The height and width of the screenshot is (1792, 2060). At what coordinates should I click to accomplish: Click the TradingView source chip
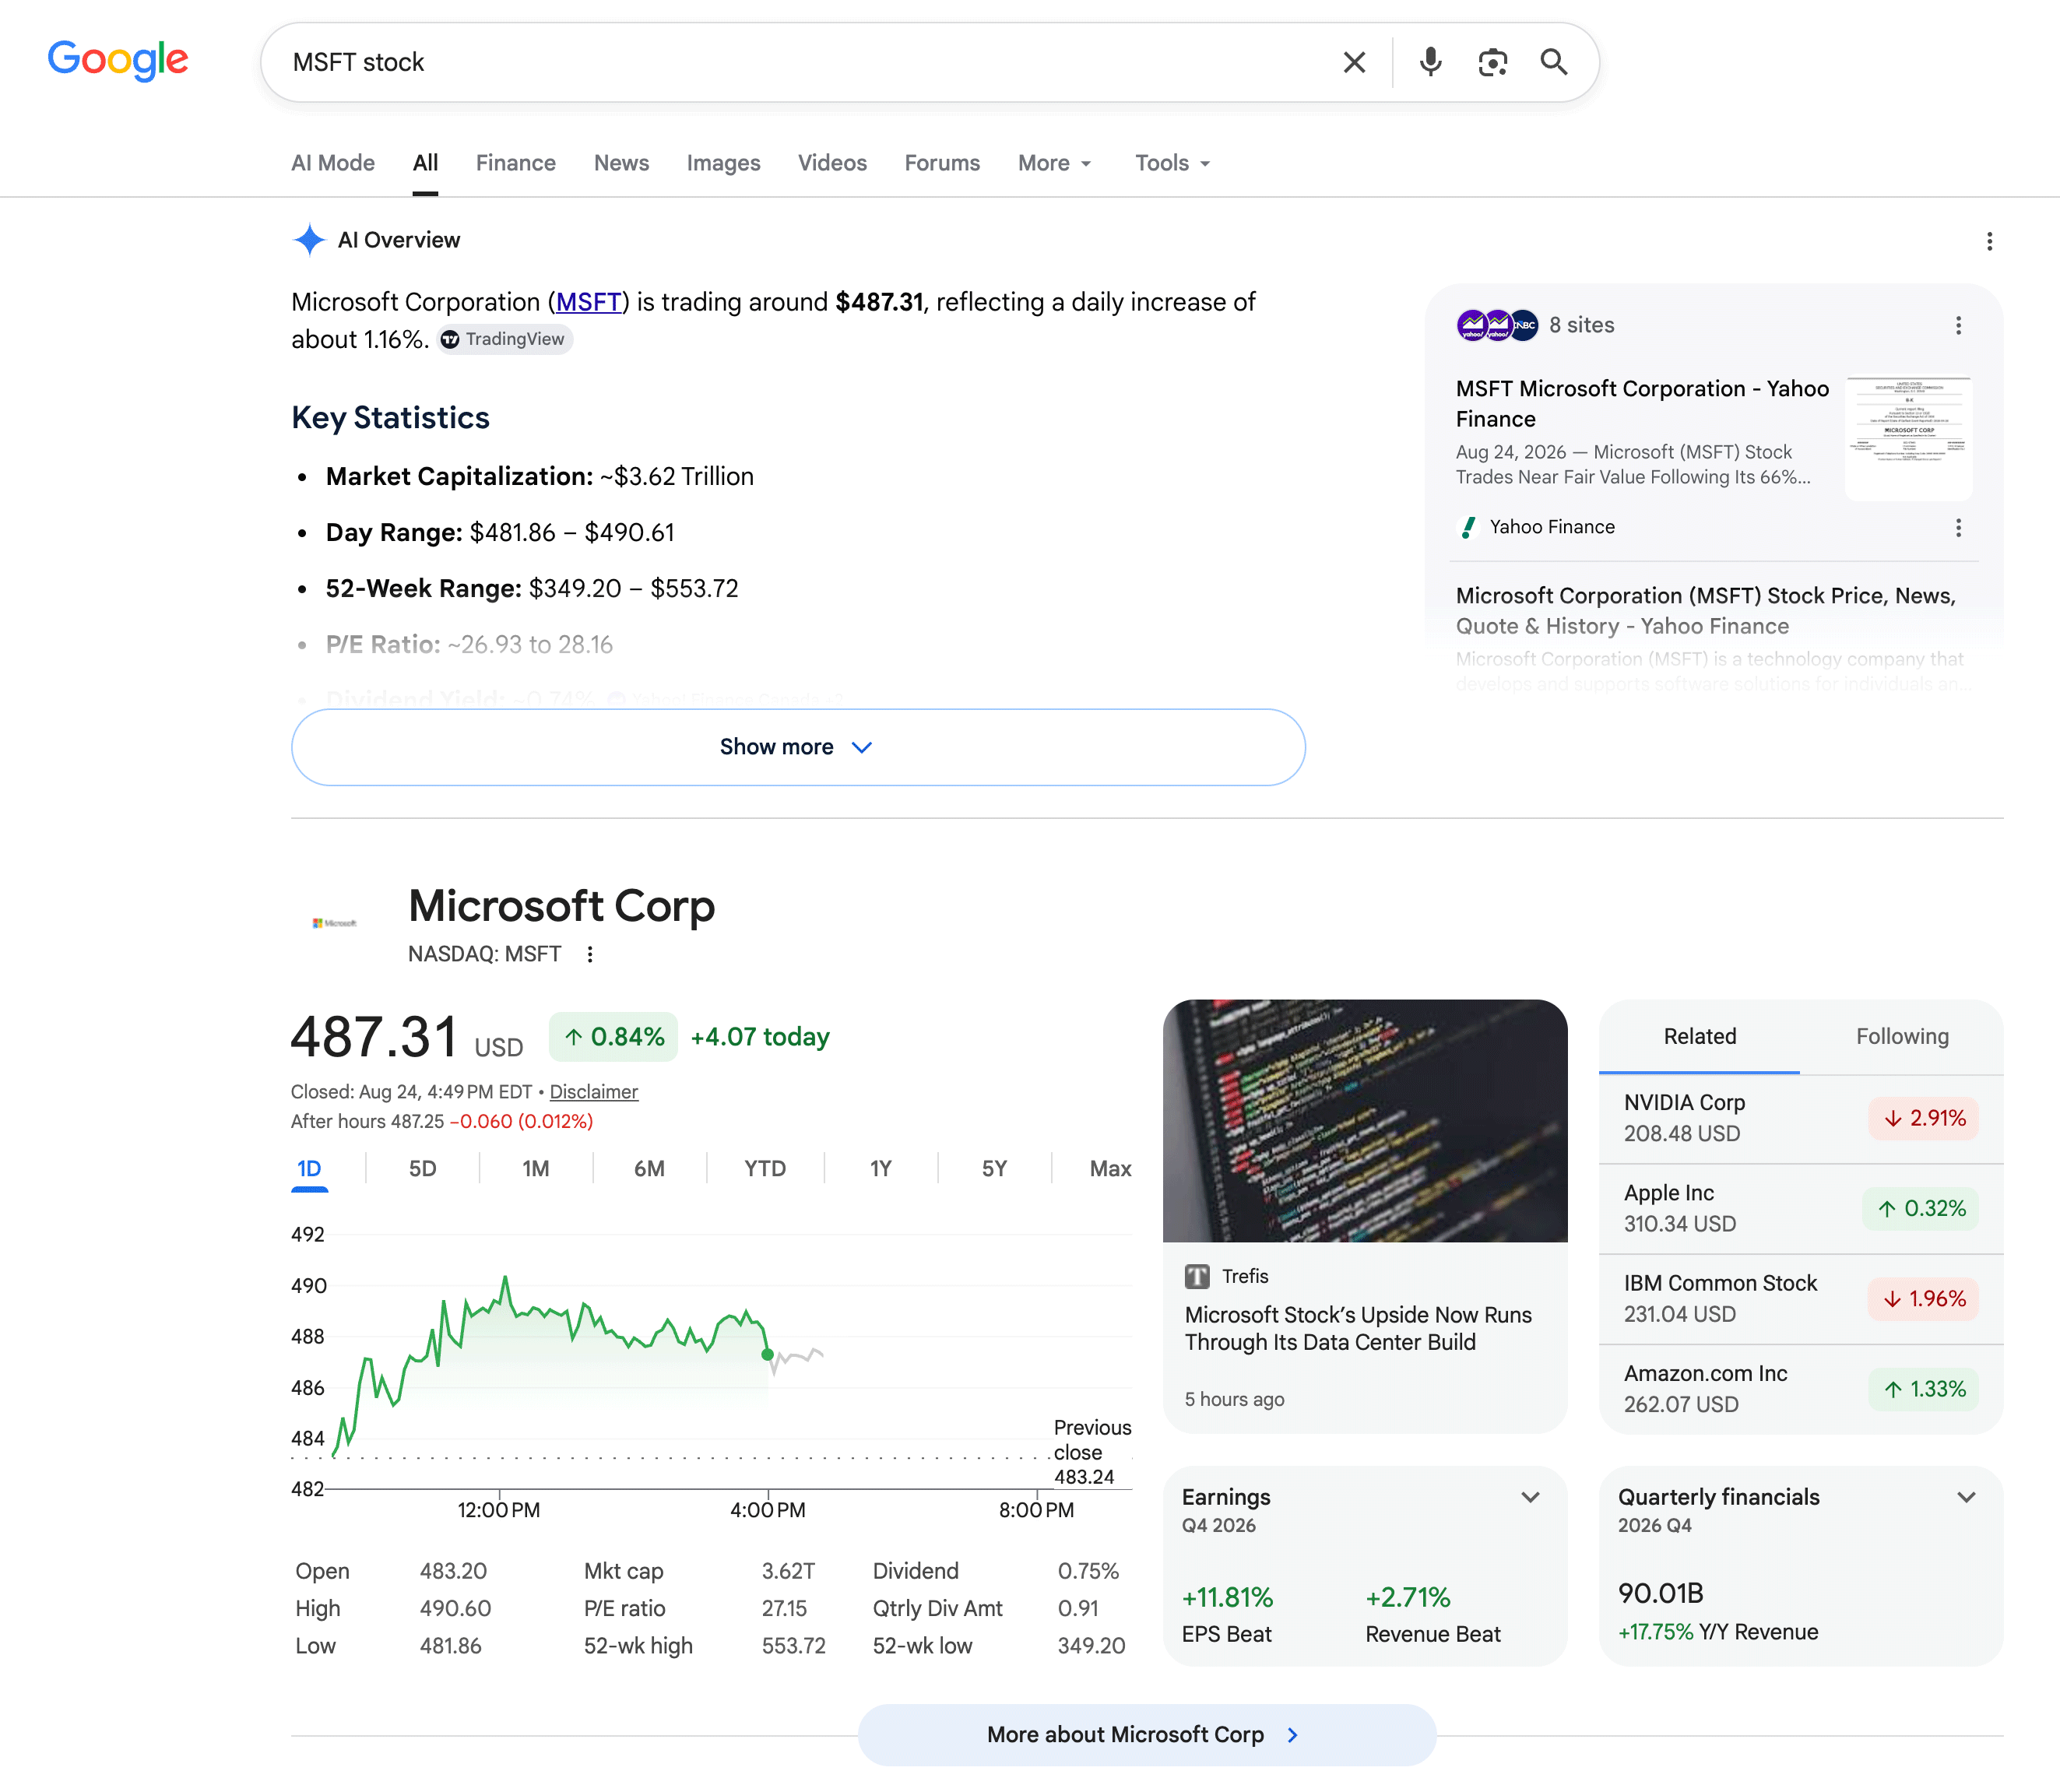point(504,339)
